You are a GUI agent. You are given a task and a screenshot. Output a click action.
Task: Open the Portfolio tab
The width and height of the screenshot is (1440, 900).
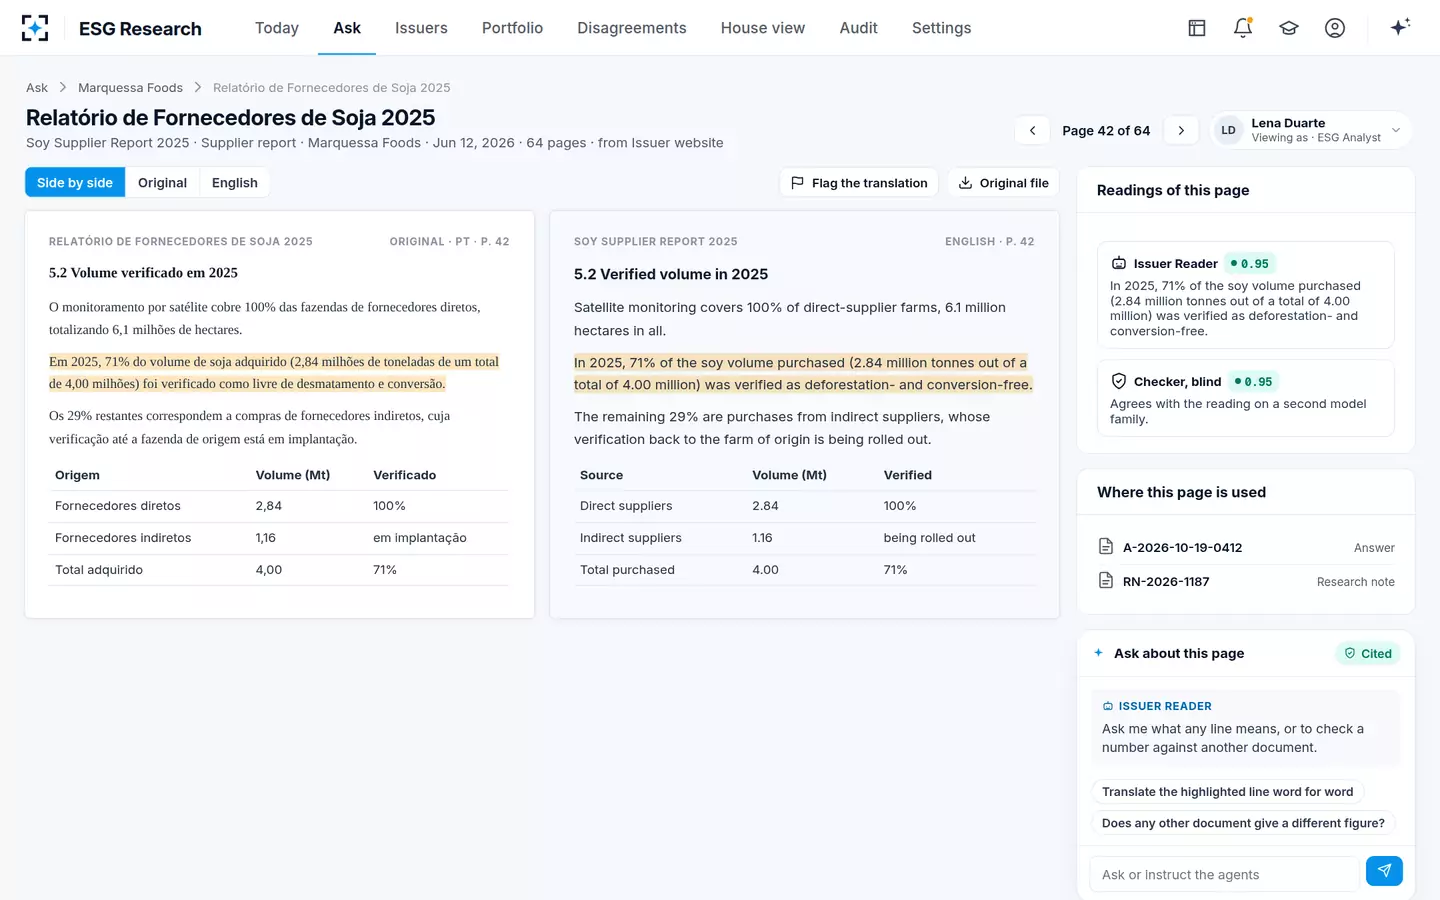coord(512,28)
